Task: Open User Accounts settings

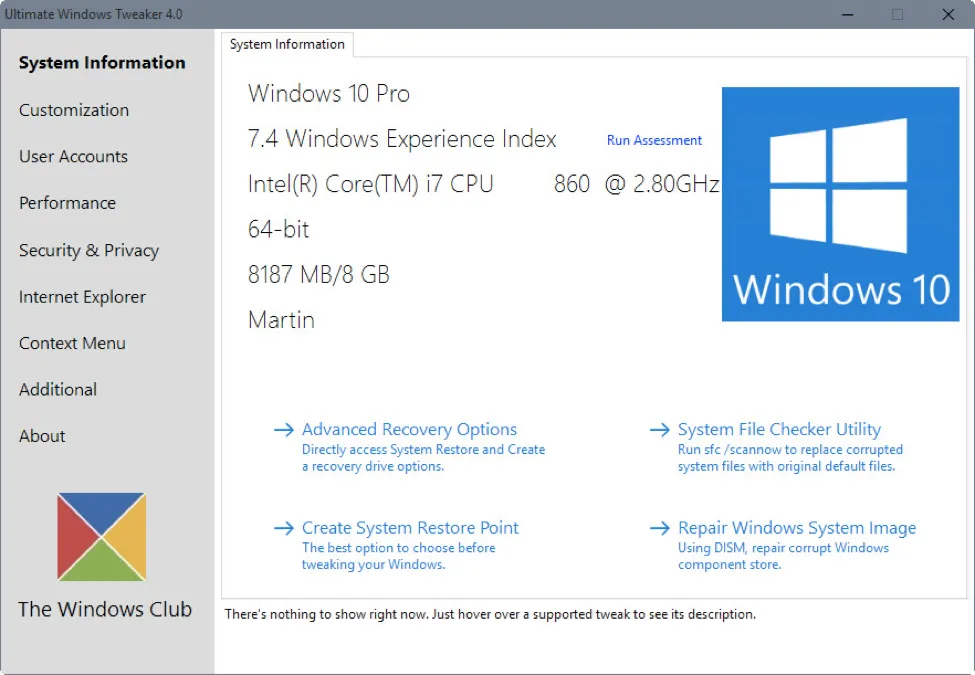Action: point(73,156)
